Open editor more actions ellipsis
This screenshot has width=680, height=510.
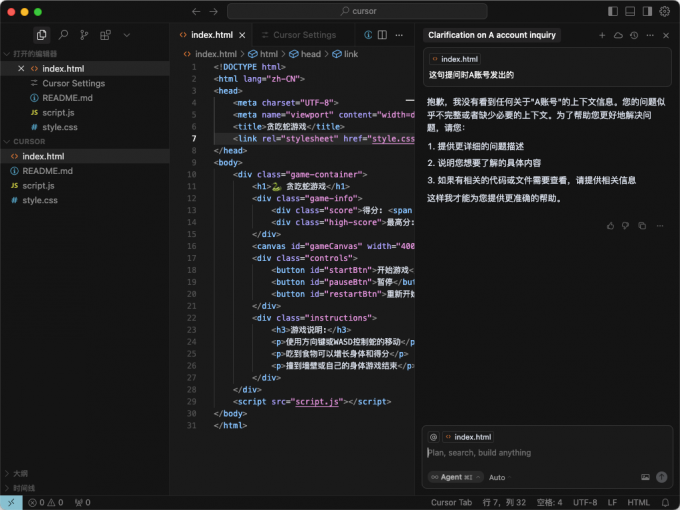point(399,35)
